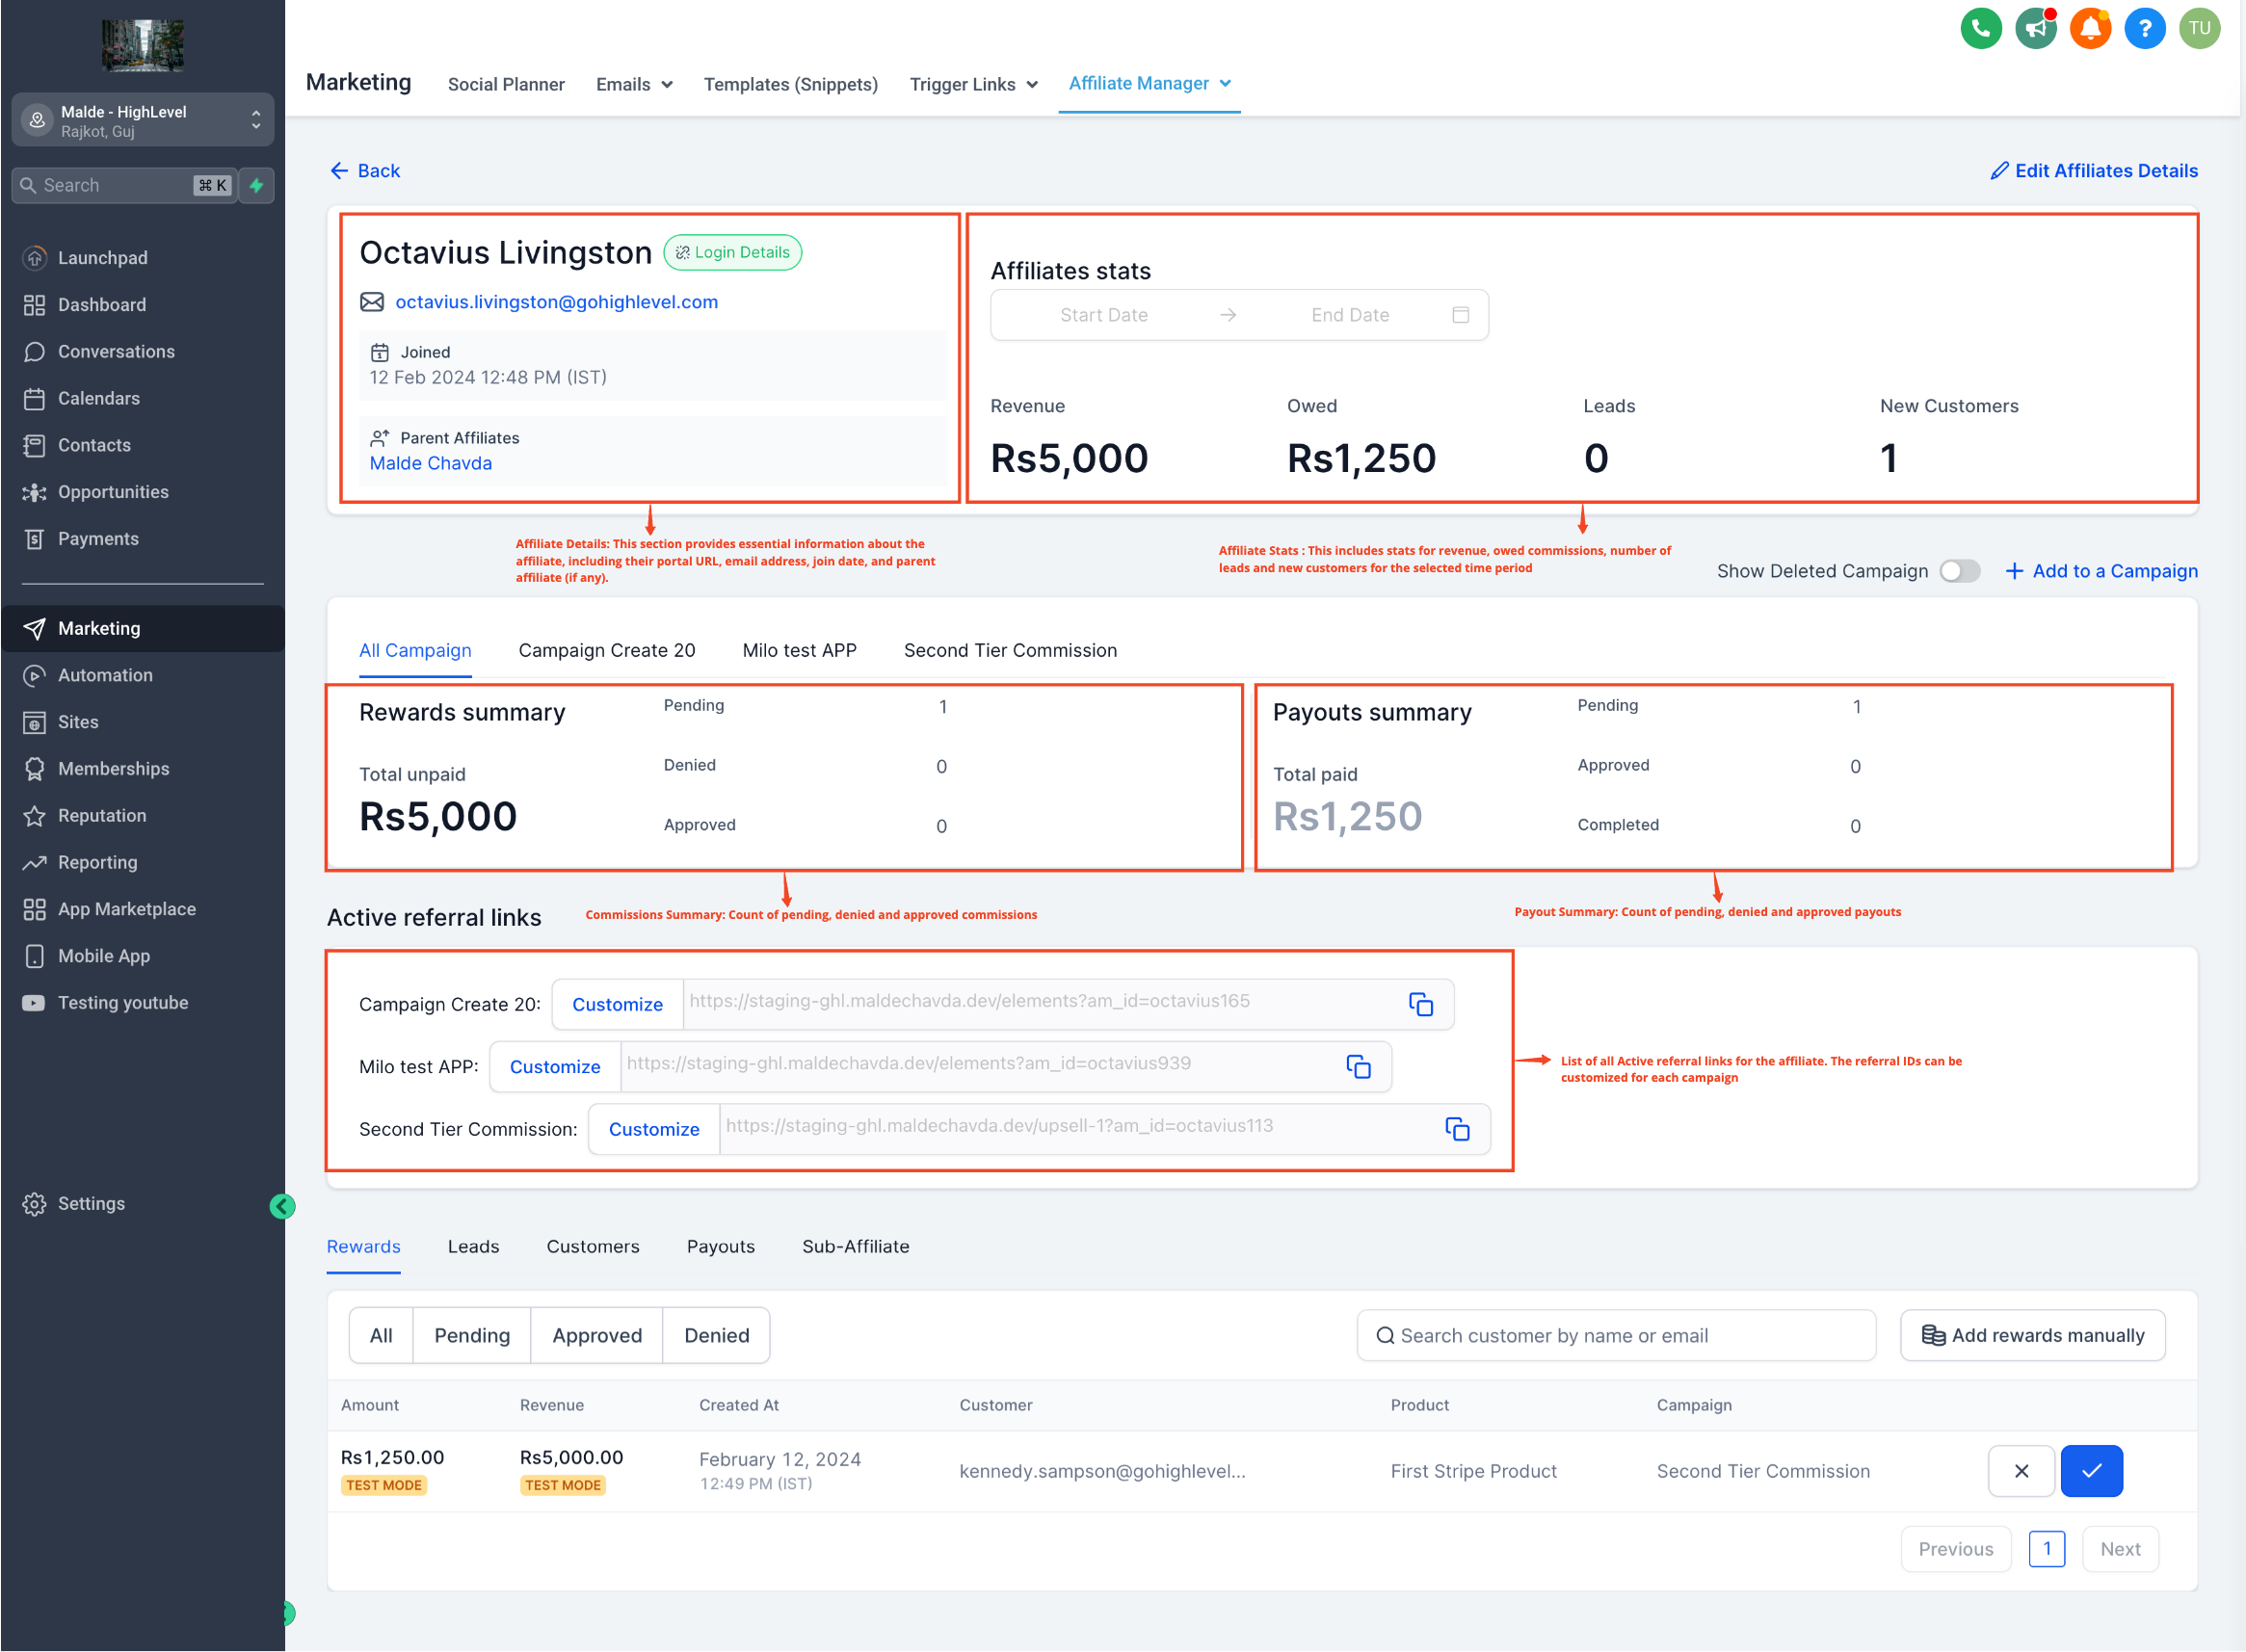Approve the reward with checkmark button
This screenshot has width=2246, height=1652.
point(2091,1471)
